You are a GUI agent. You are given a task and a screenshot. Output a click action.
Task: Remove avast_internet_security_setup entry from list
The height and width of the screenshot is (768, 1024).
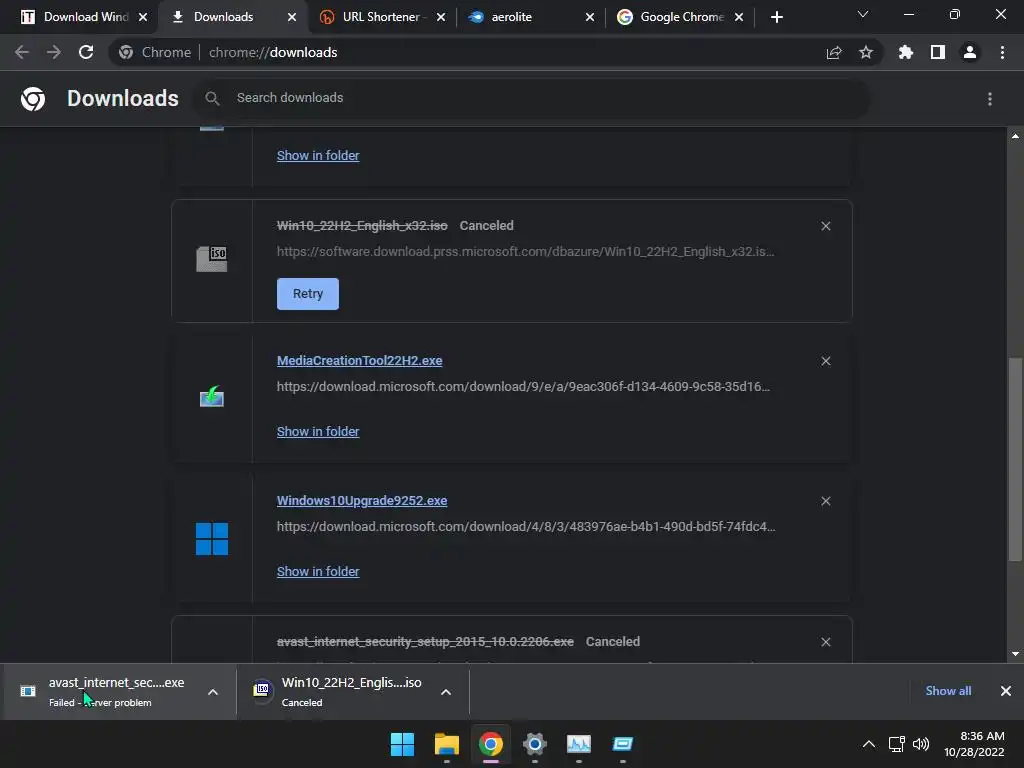pos(825,642)
